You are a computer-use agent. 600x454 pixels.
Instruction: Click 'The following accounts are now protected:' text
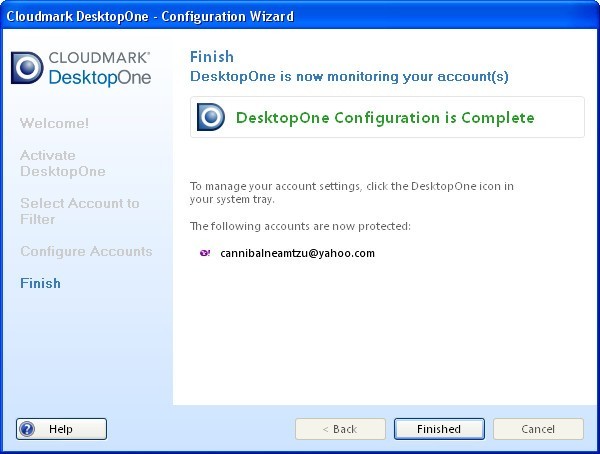click(300, 226)
